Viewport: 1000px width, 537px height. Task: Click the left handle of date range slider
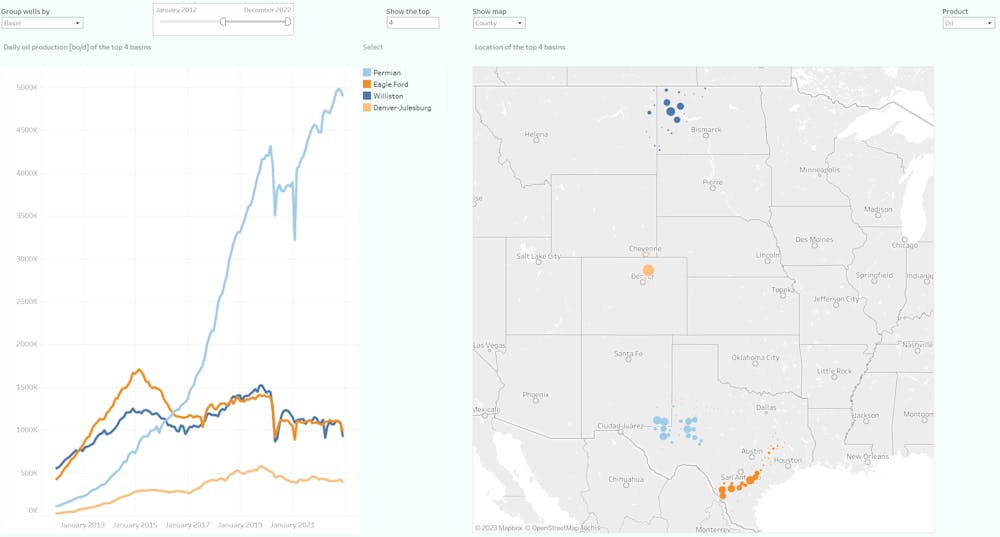click(x=223, y=21)
